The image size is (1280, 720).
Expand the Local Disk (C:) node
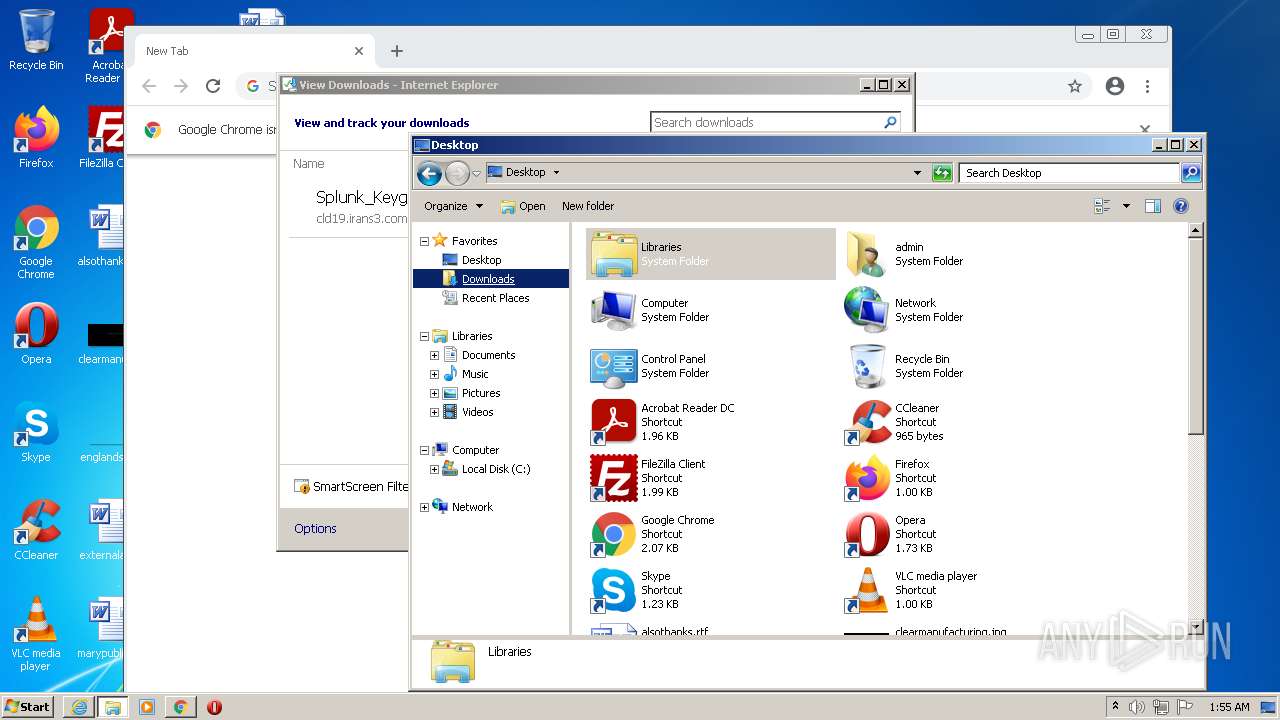434,469
